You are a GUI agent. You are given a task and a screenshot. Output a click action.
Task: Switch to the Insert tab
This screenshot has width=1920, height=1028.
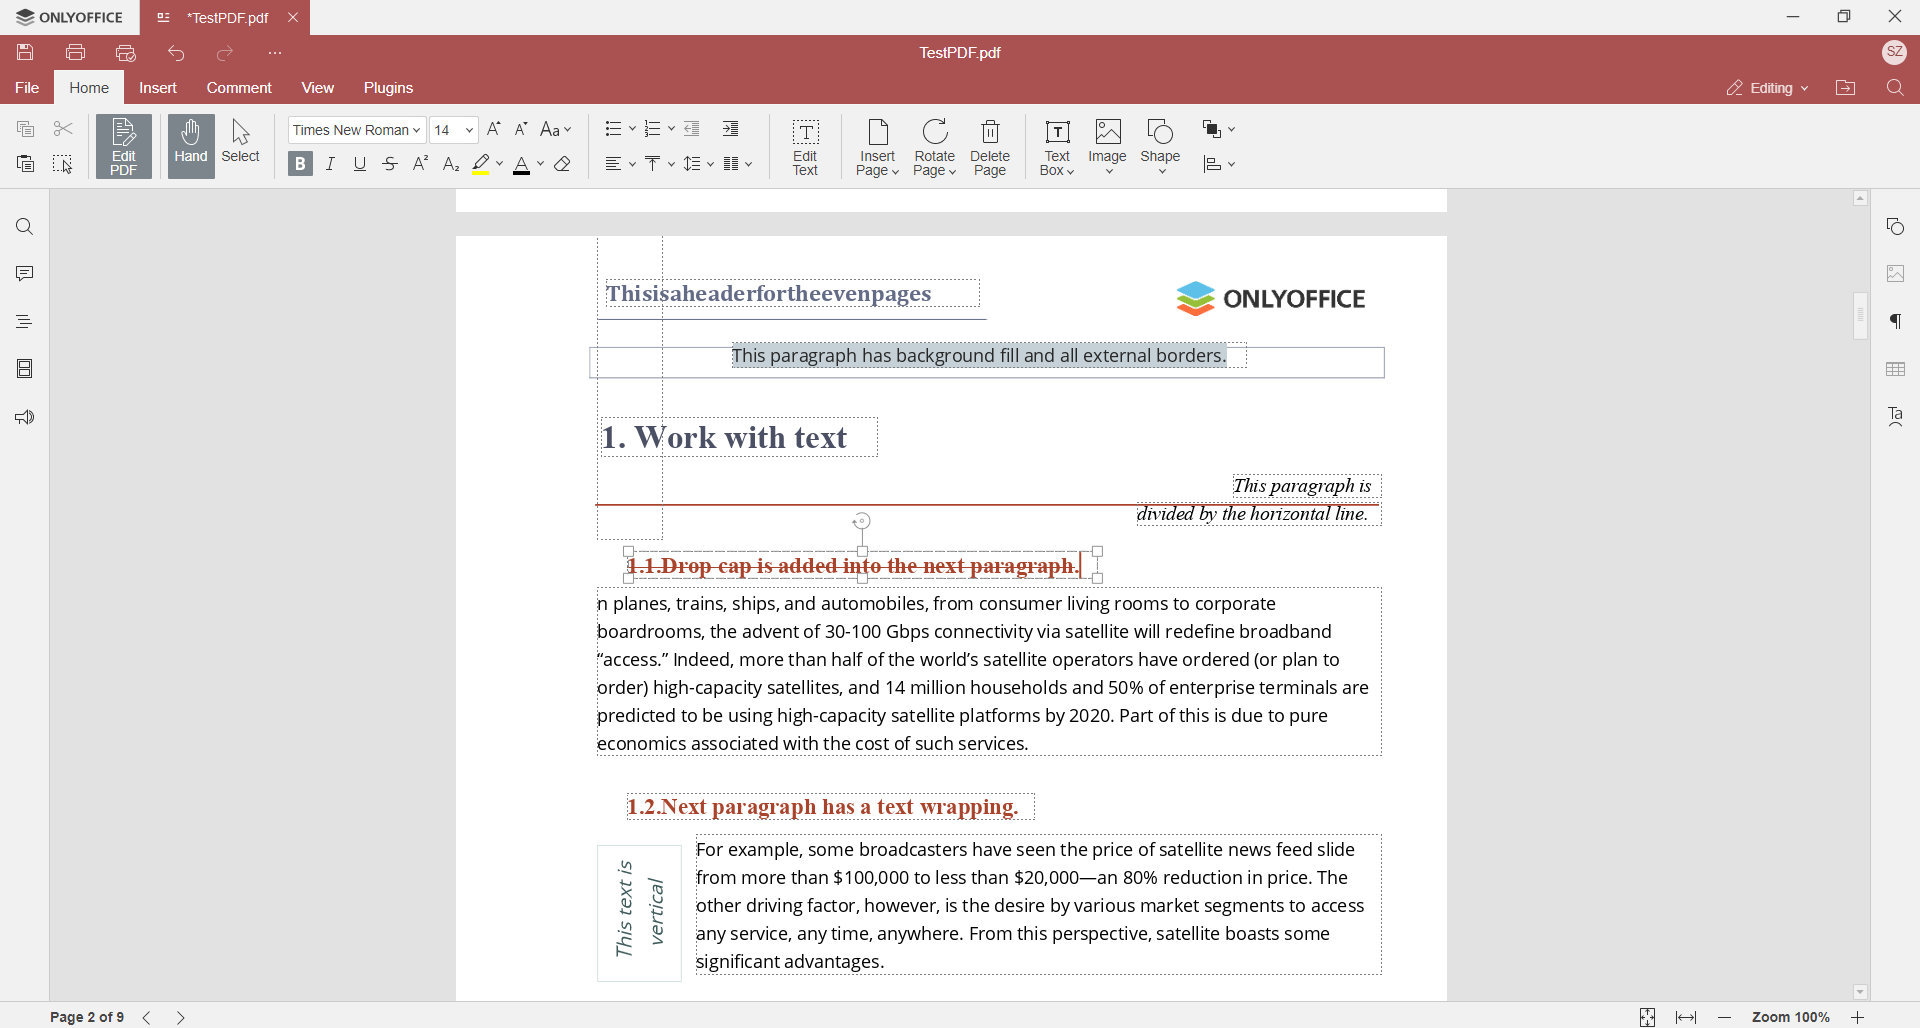pyautogui.click(x=158, y=87)
